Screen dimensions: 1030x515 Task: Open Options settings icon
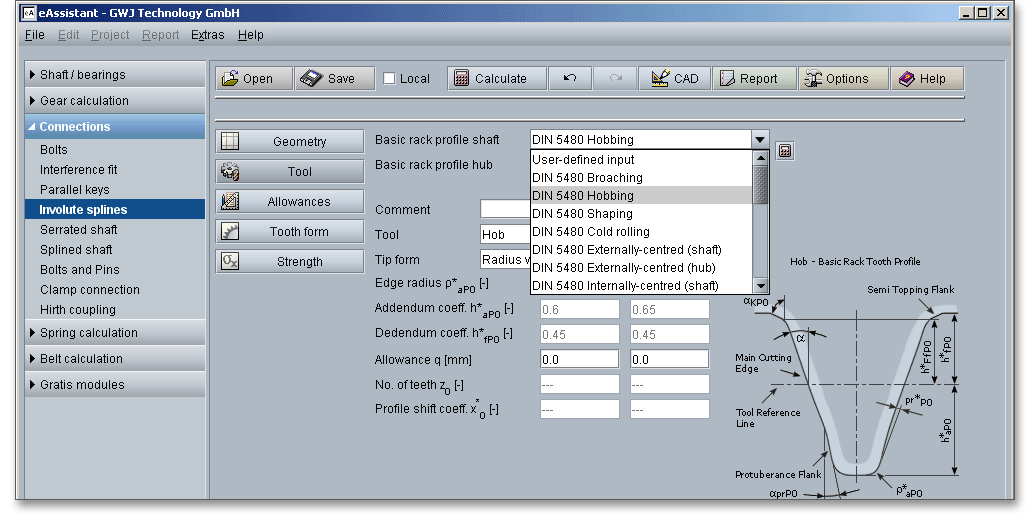coord(812,79)
